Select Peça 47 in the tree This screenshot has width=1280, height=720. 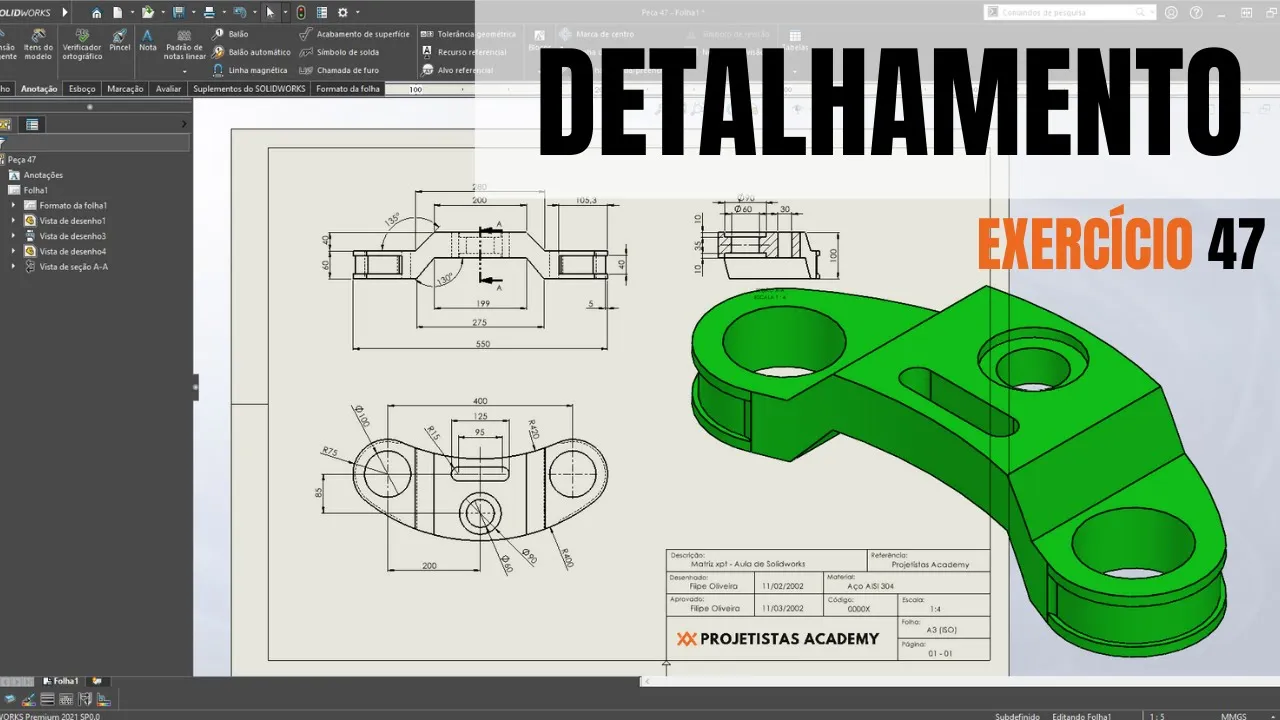point(22,159)
